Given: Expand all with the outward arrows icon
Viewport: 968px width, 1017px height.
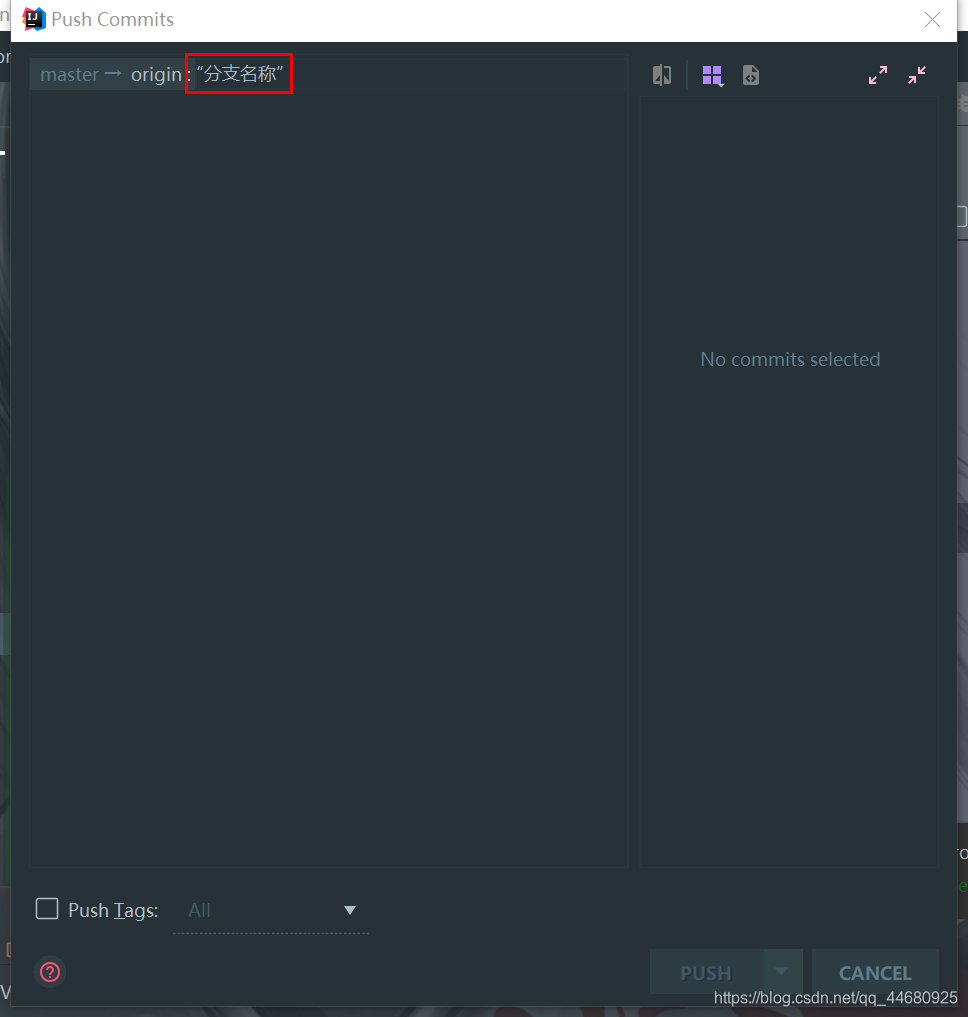Looking at the screenshot, I should [878, 75].
